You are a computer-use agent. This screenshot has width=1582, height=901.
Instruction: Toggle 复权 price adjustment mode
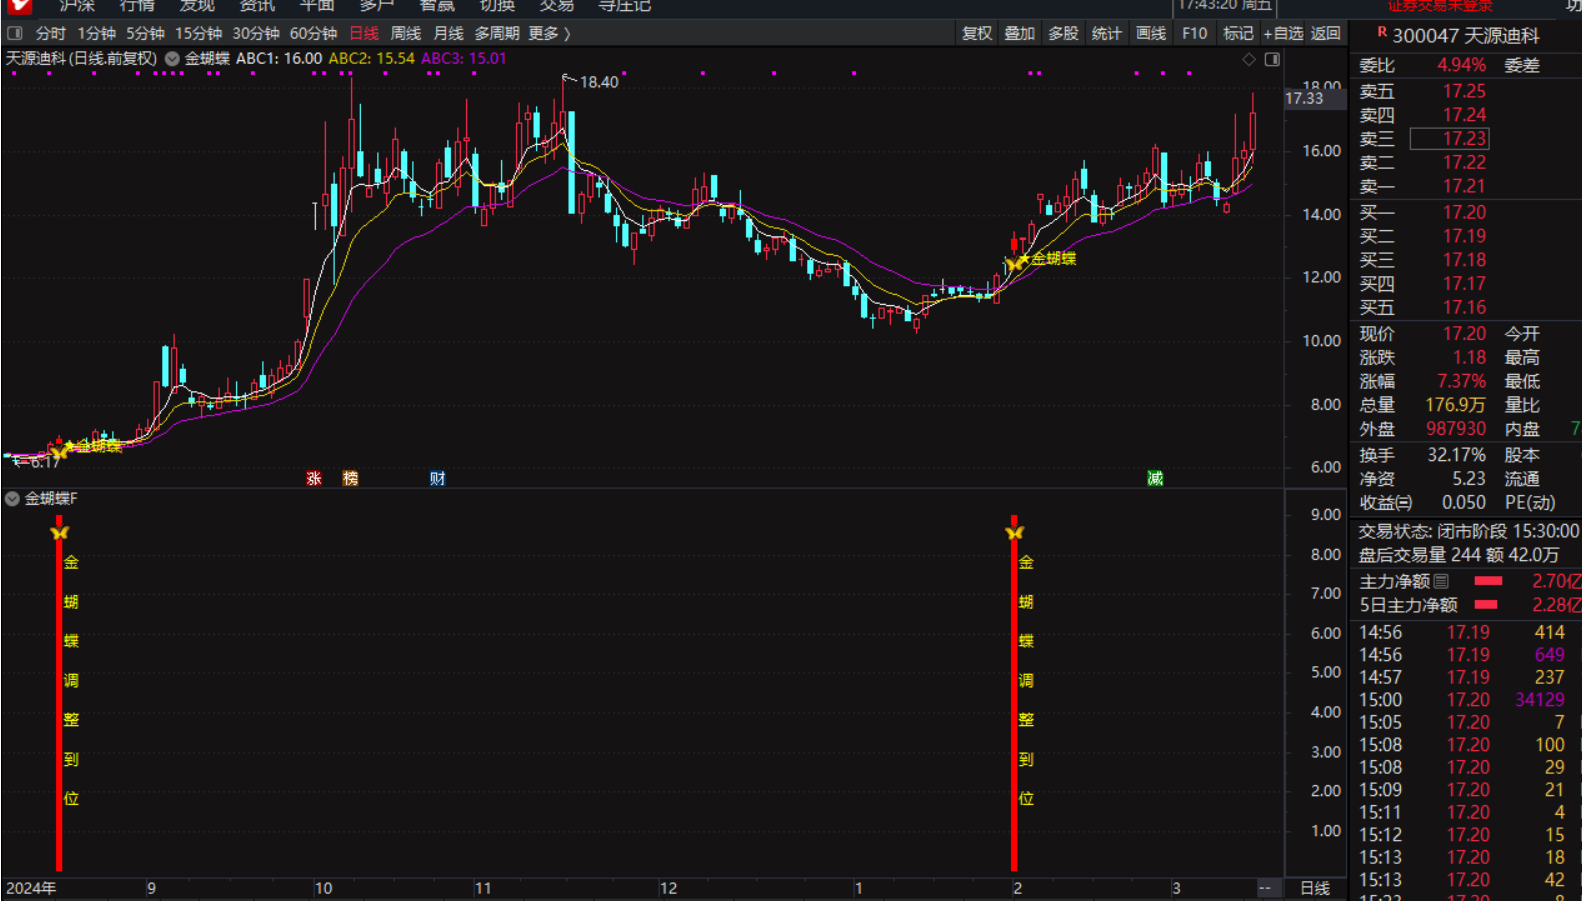[x=976, y=33]
